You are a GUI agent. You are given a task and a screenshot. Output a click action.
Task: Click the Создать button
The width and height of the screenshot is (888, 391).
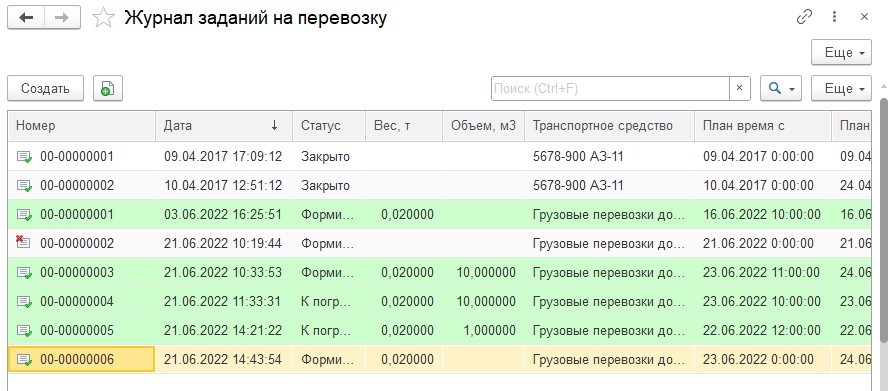(x=45, y=88)
